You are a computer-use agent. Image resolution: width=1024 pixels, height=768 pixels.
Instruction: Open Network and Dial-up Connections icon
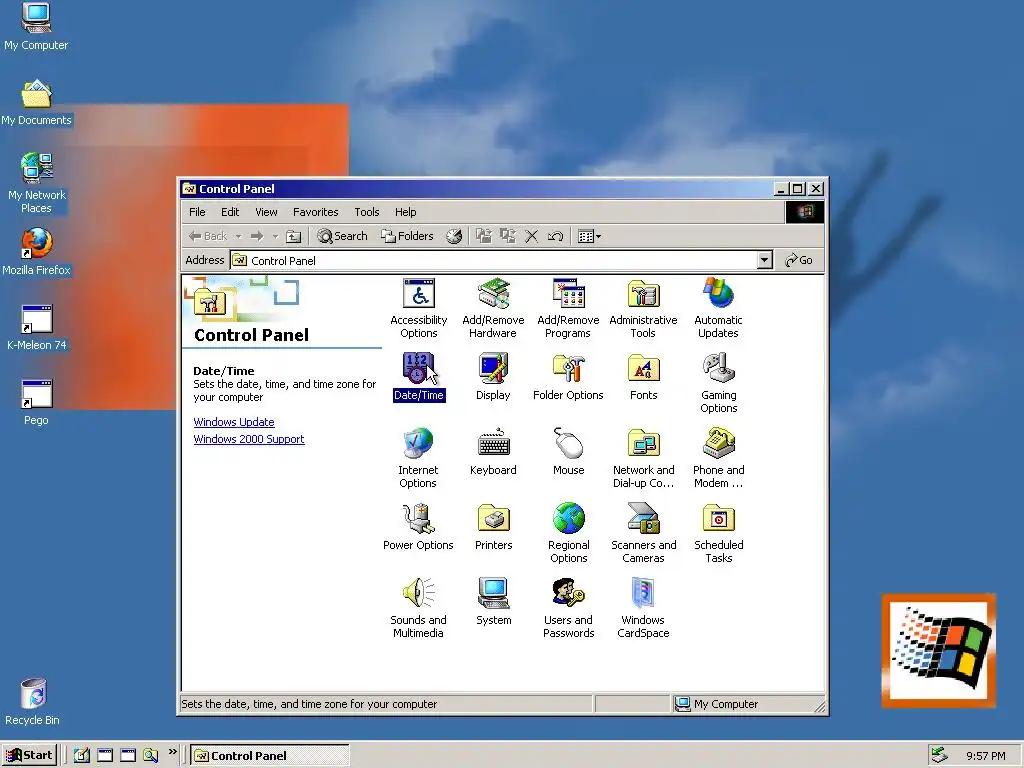coord(643,458)
